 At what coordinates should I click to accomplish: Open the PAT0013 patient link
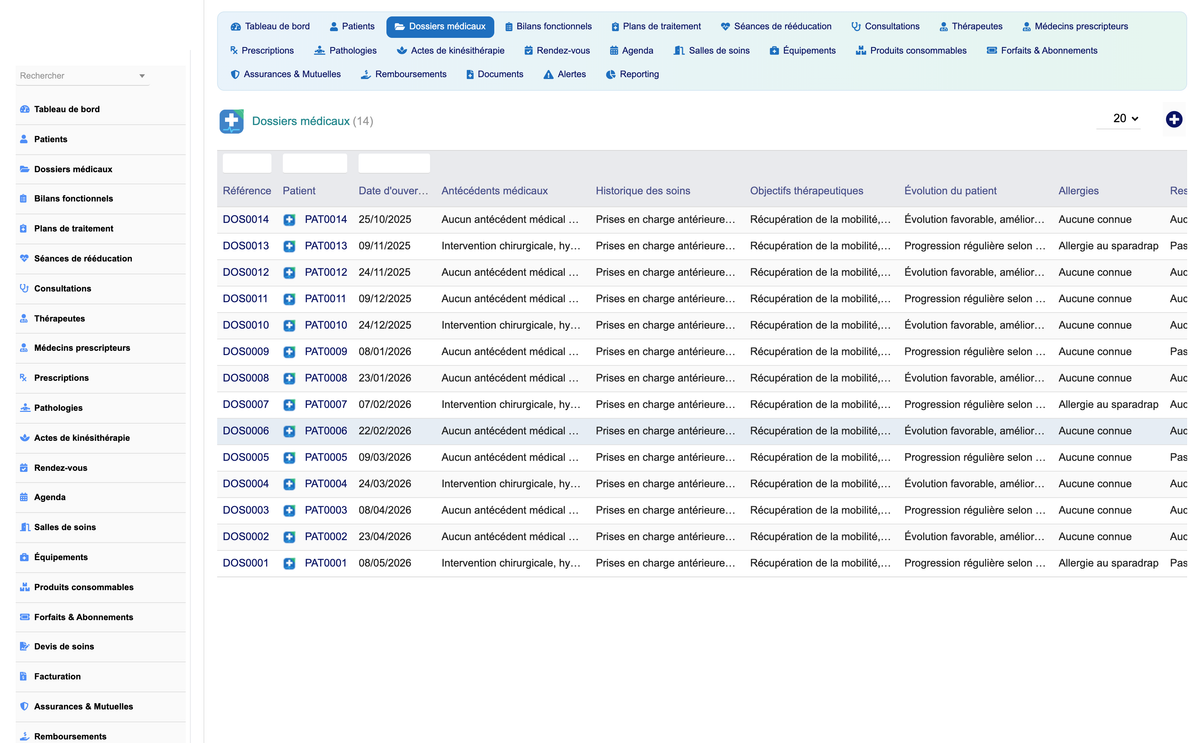click(326, 246)
